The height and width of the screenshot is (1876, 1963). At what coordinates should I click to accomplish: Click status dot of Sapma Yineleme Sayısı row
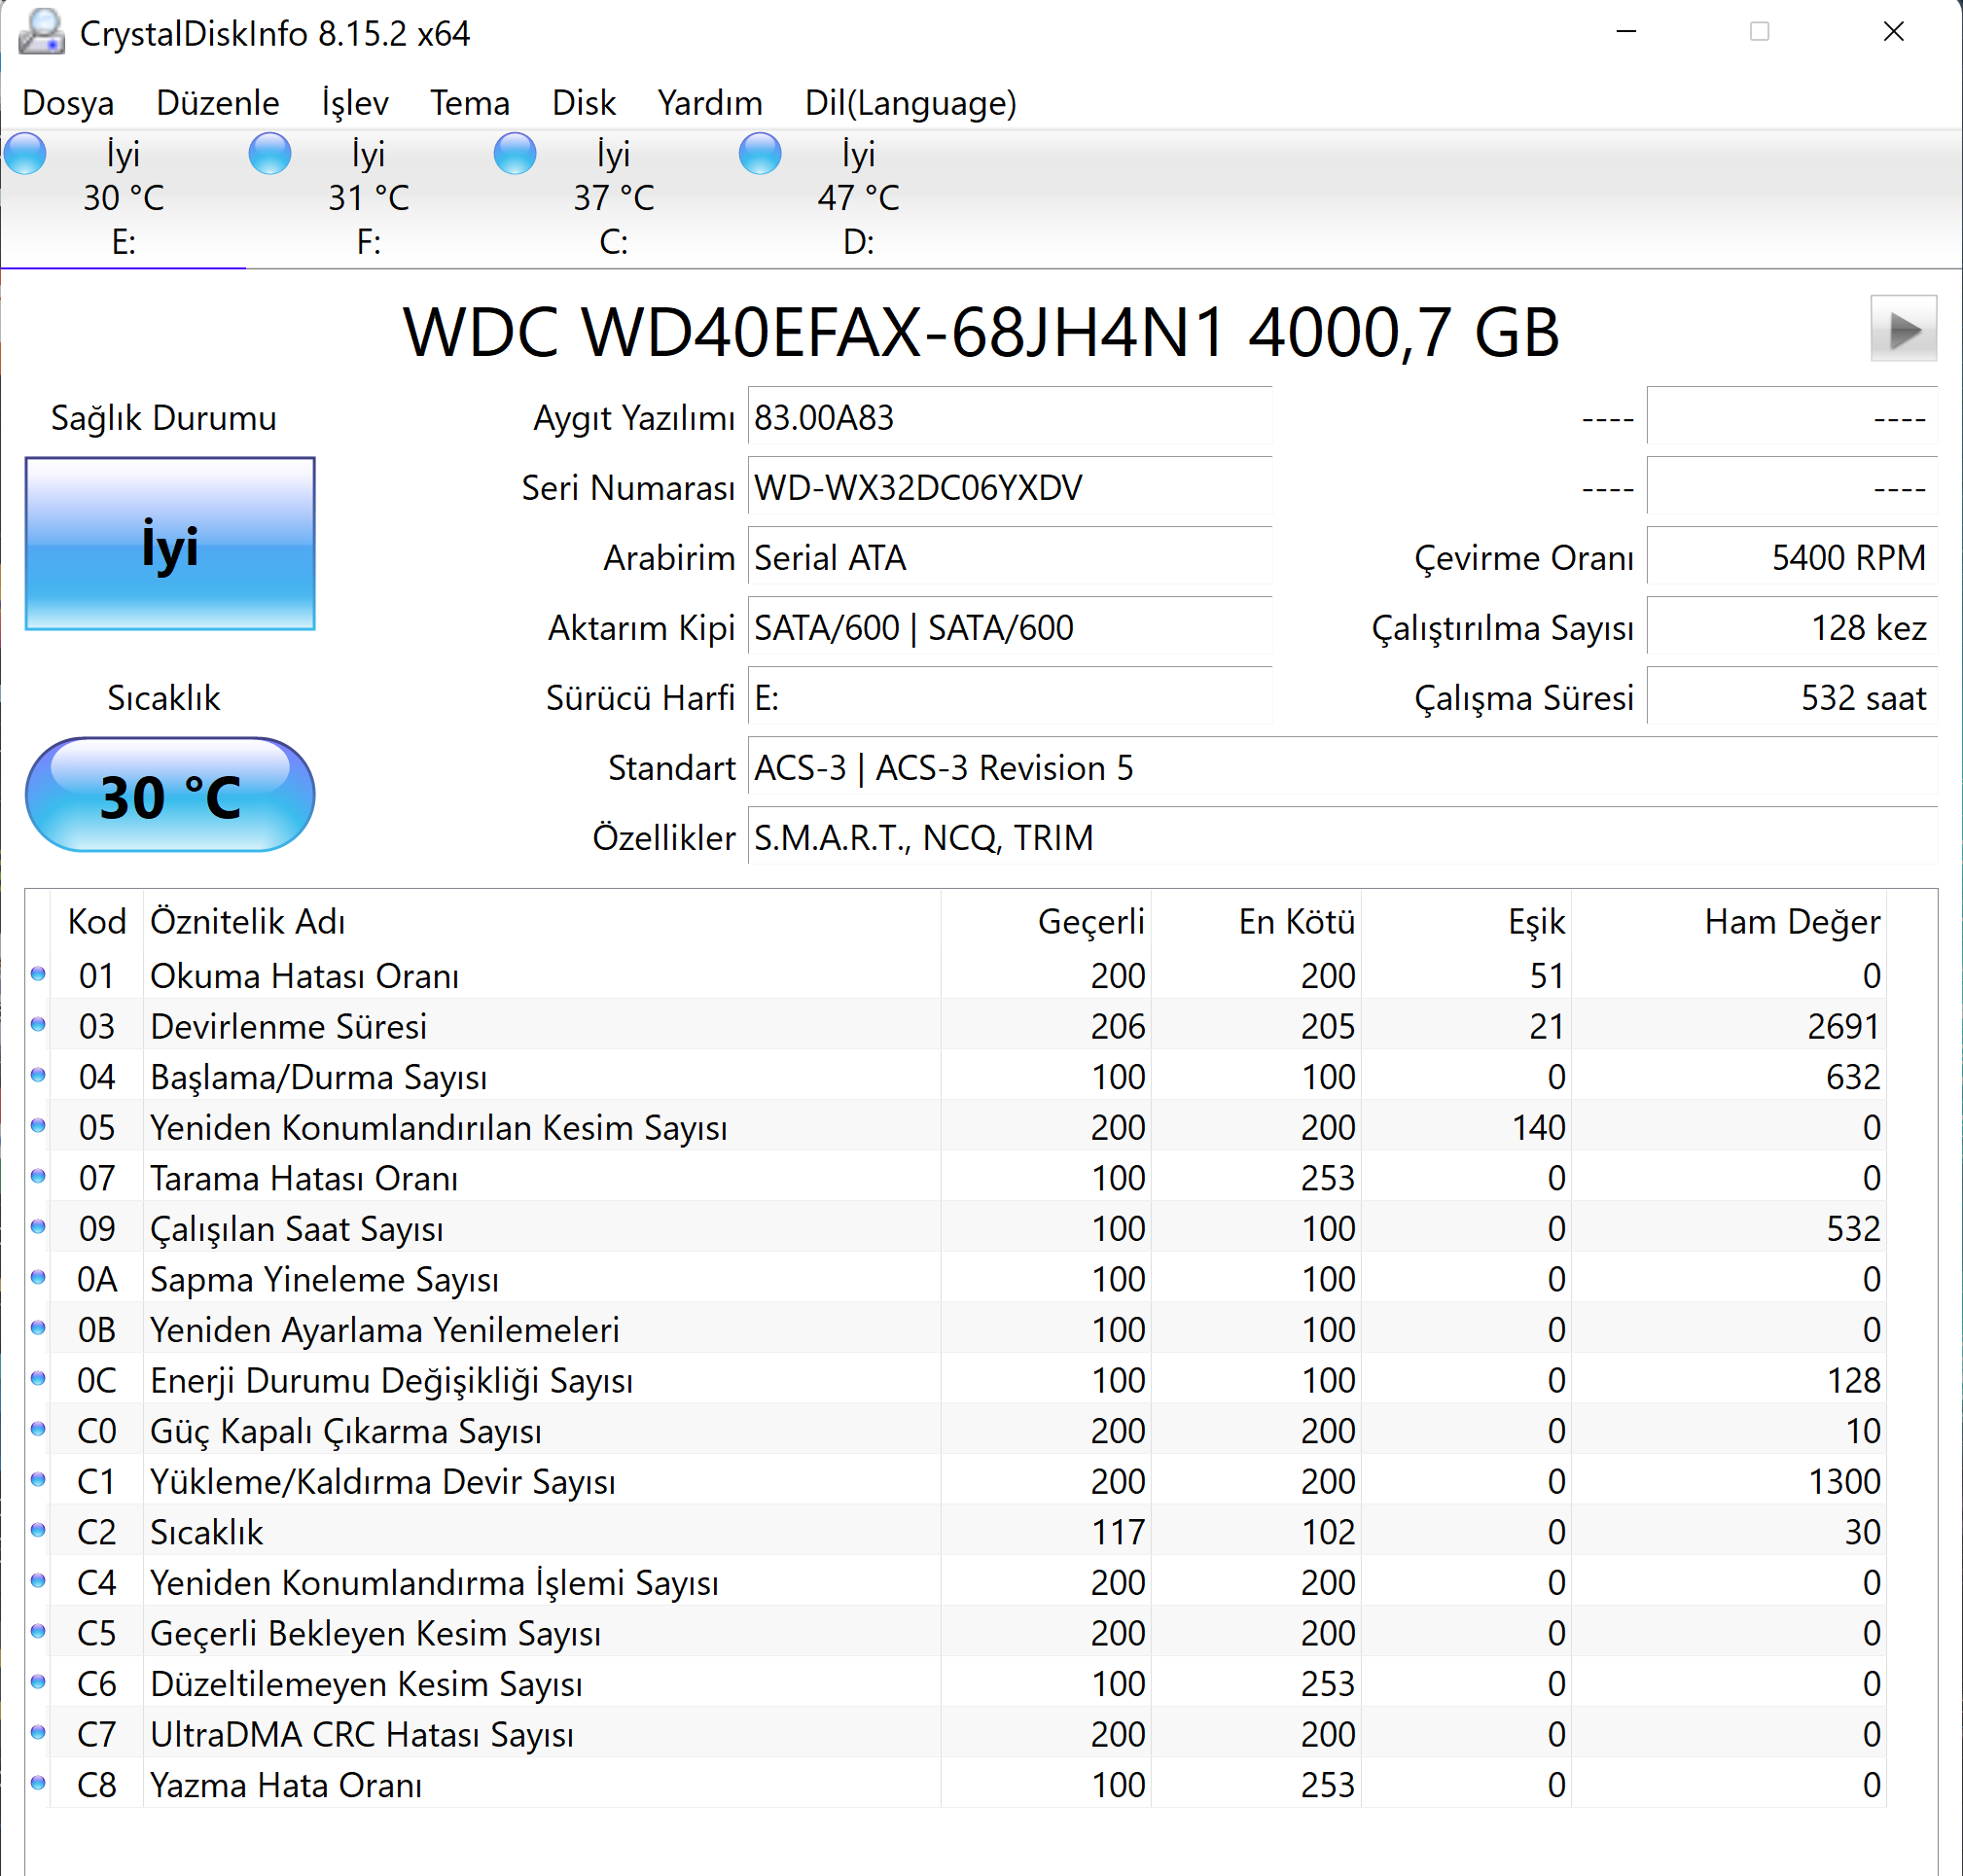pos(38,1278)
